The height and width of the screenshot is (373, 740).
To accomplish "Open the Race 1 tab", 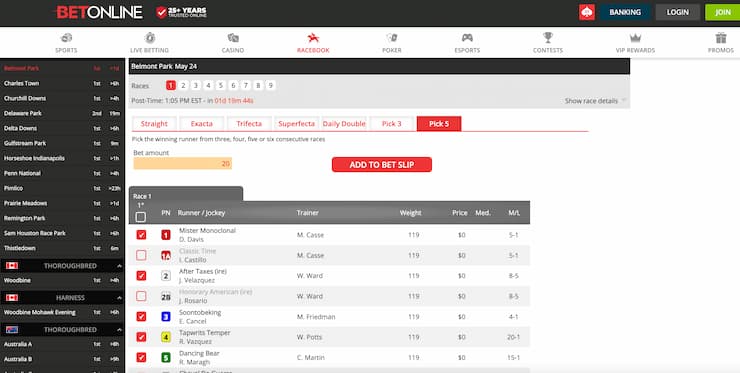I will [185, 194].
